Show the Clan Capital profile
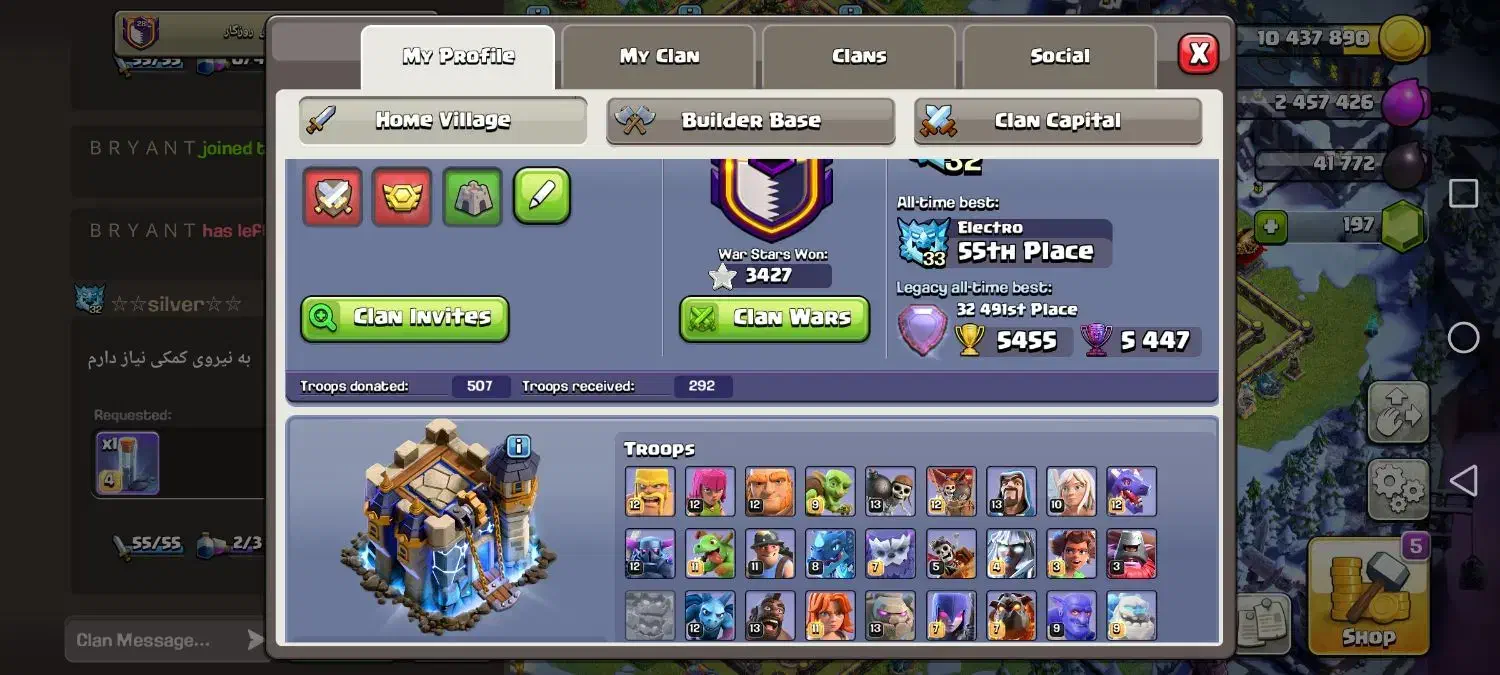 (1058, 121)
